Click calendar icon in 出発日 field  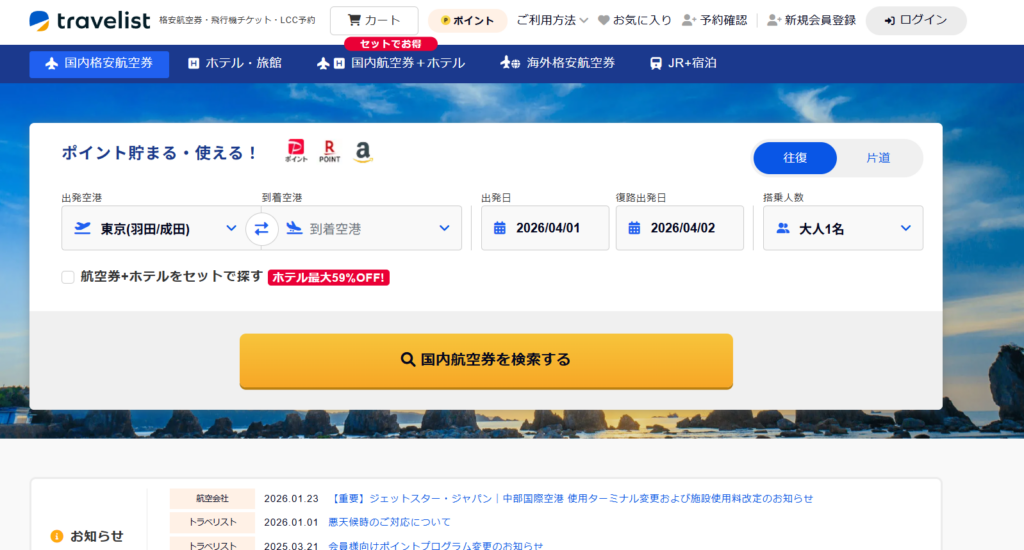tap(500, 228)
